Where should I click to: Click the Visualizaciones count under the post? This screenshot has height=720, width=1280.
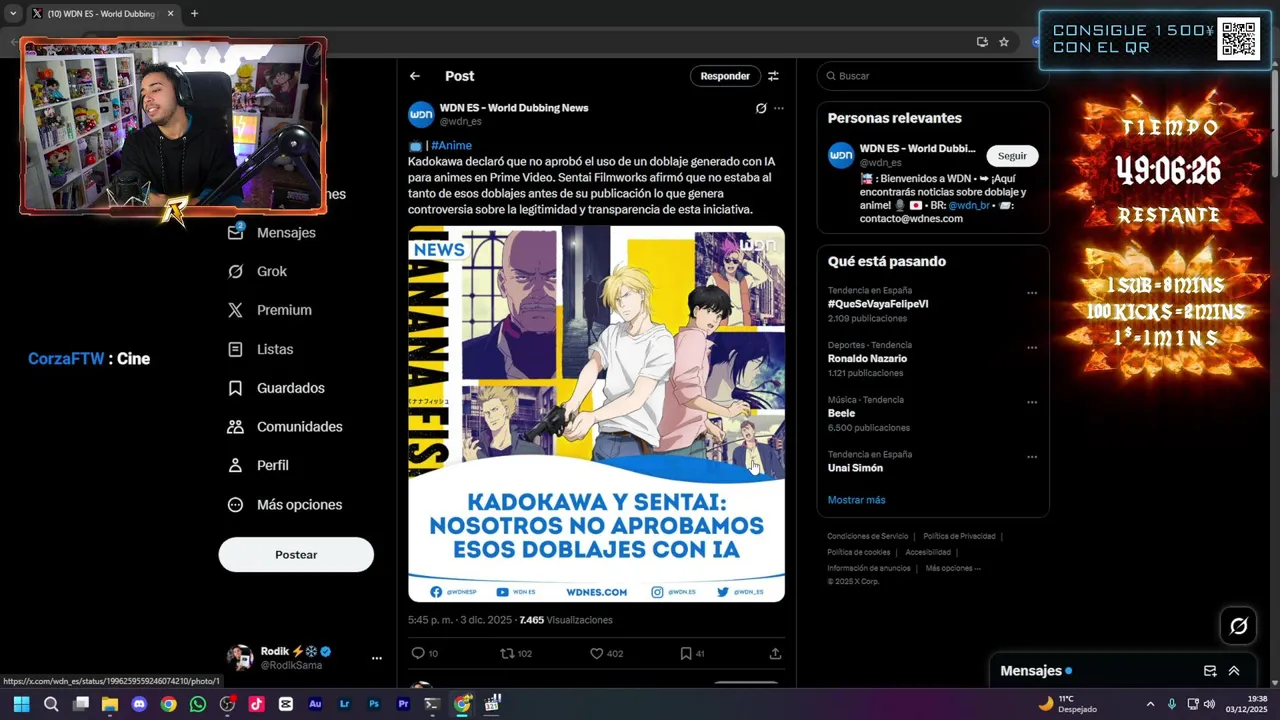(566, 620)
